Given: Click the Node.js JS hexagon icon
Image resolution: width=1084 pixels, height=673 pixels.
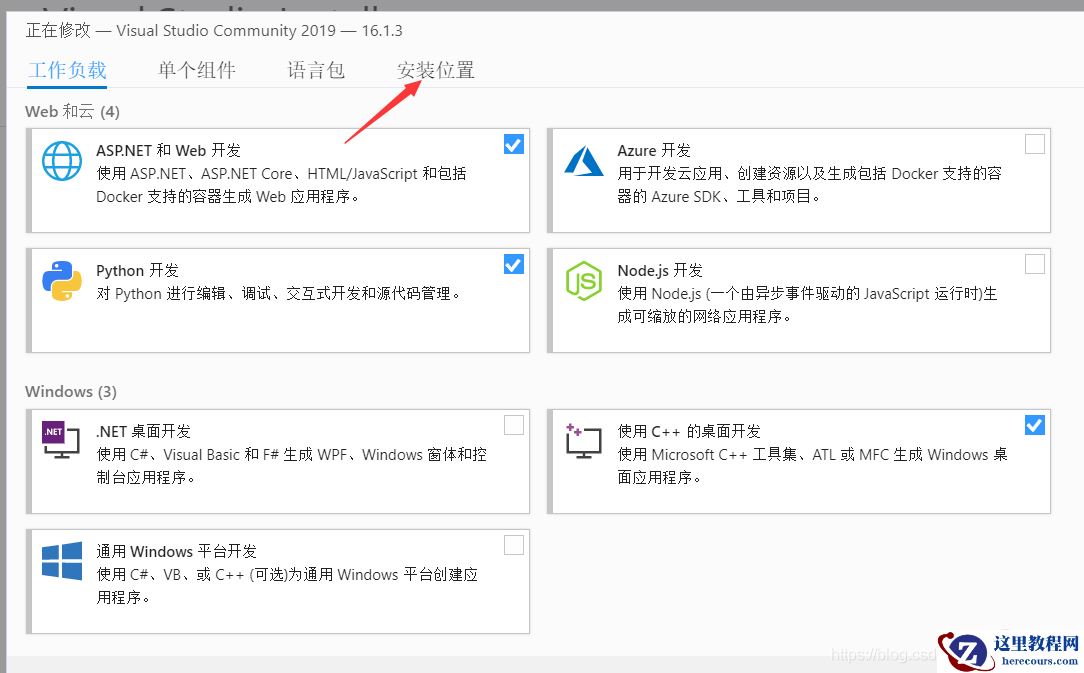Looking at the screenshot, I should [583, 281].
